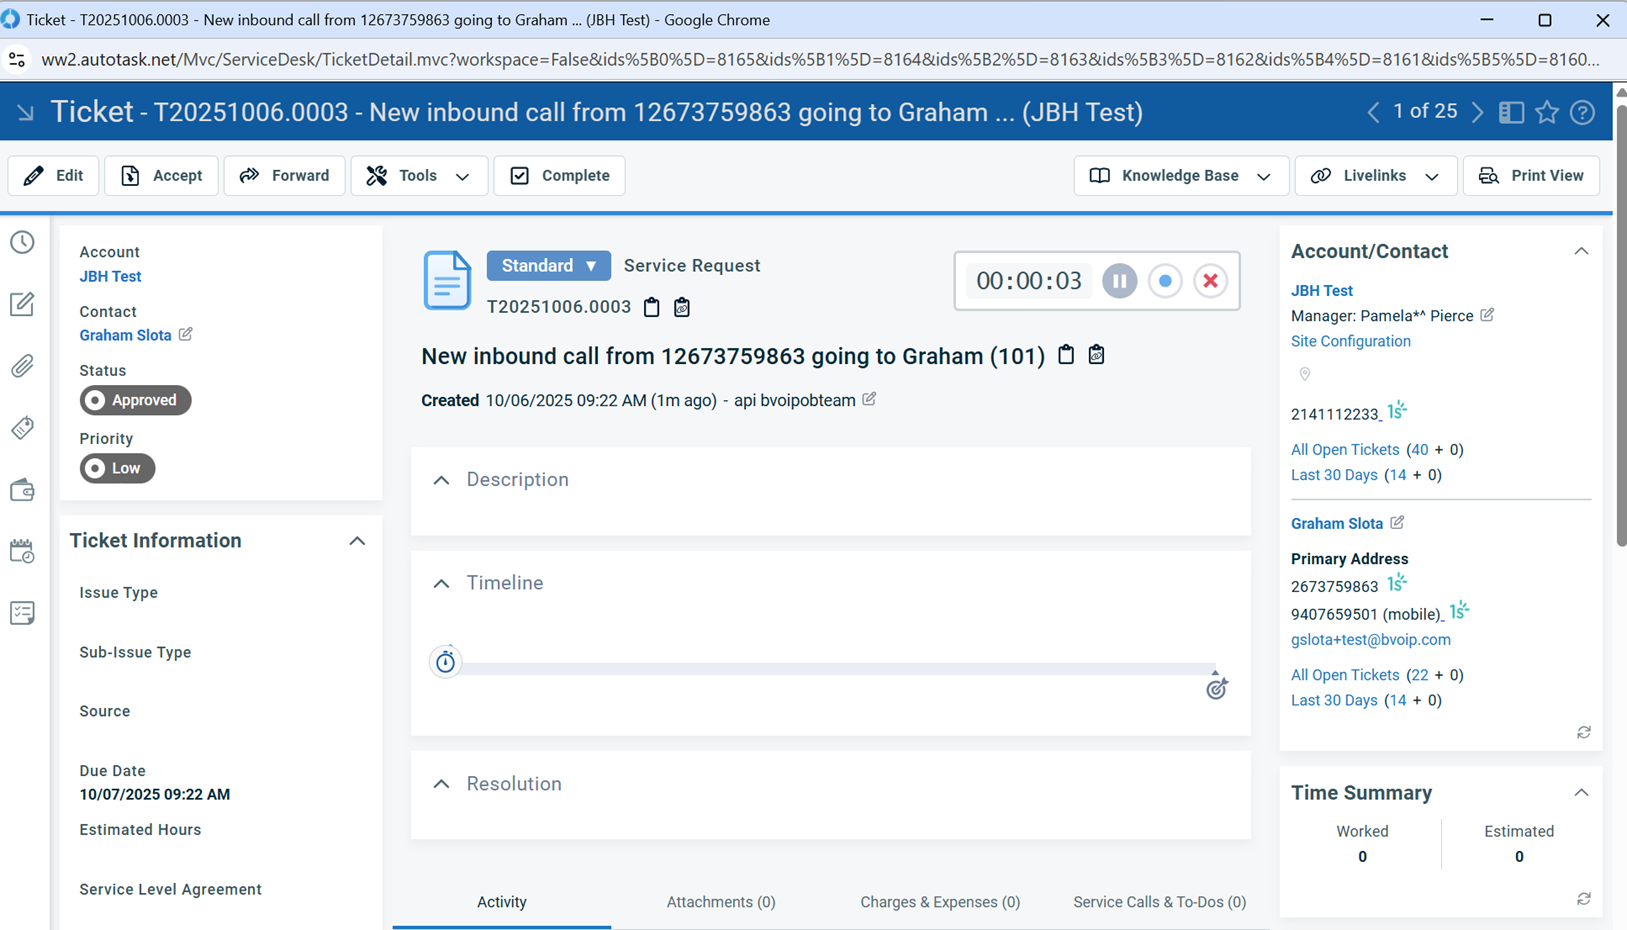Select the Service Calls & To-Dos tab
Viewport: 1627px width, 930px height.
(x=1160, y=902)
